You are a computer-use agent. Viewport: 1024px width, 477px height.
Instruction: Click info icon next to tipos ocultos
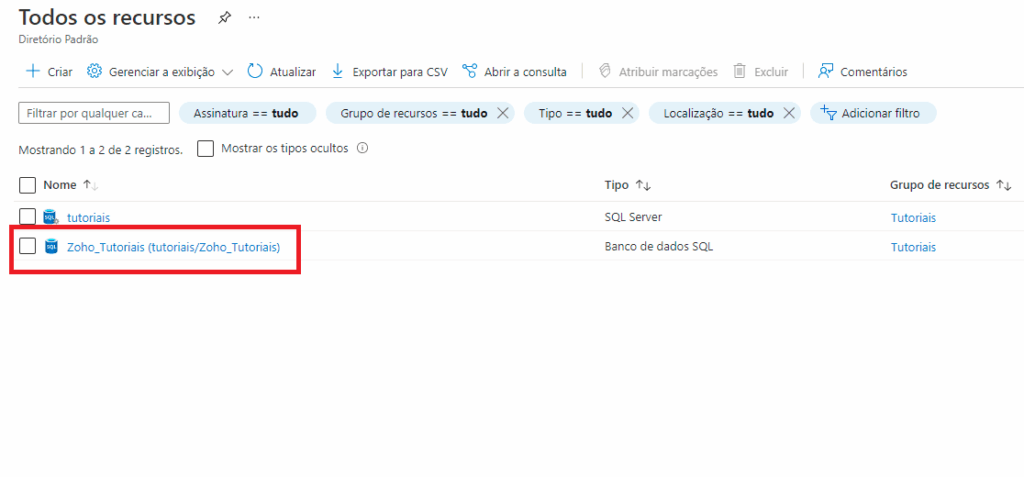pyautogui.click(x=362, y=148)
